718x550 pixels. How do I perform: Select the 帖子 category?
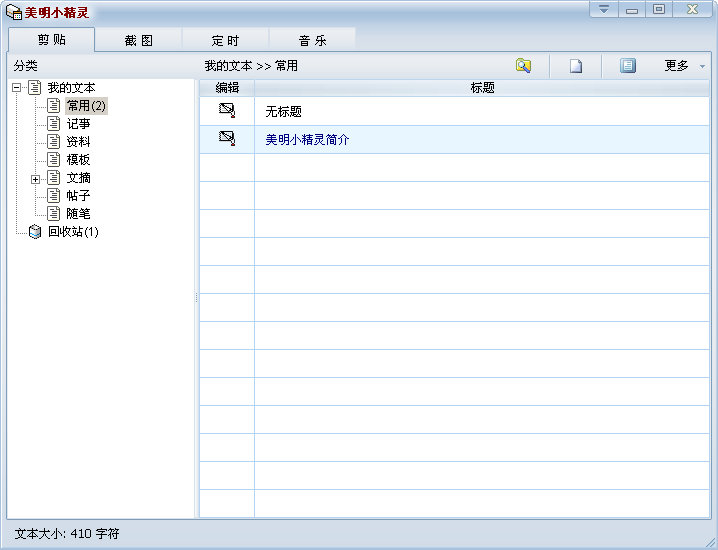(78, 196)
